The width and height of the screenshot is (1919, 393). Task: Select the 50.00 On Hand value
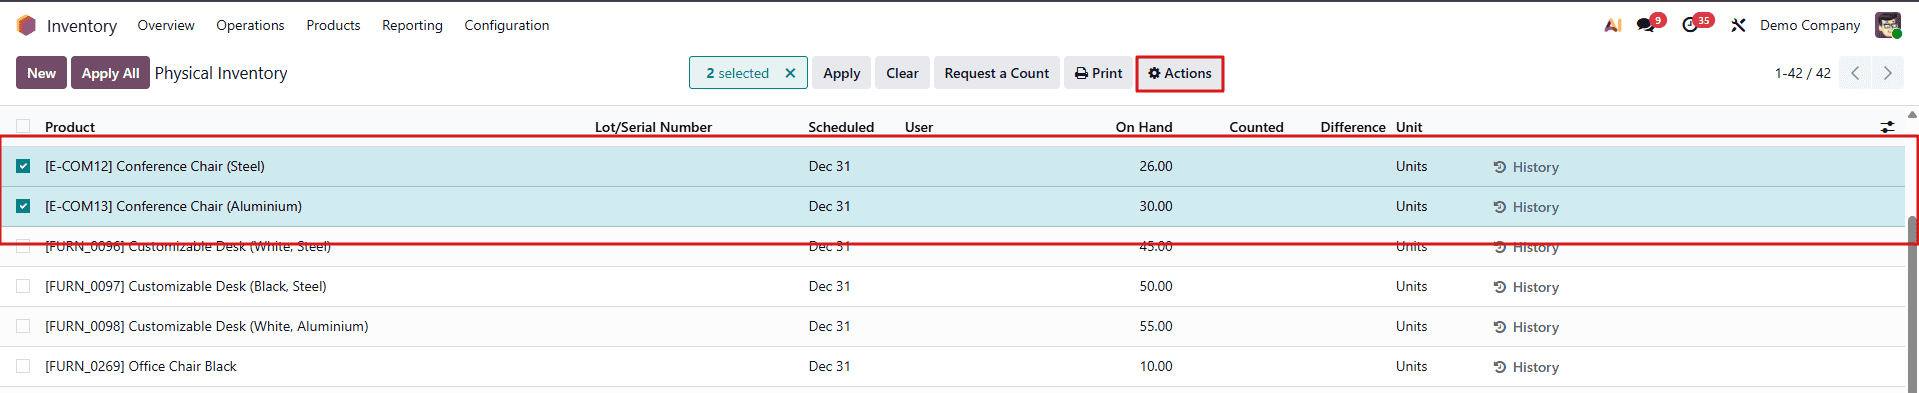click(1156, 286)
